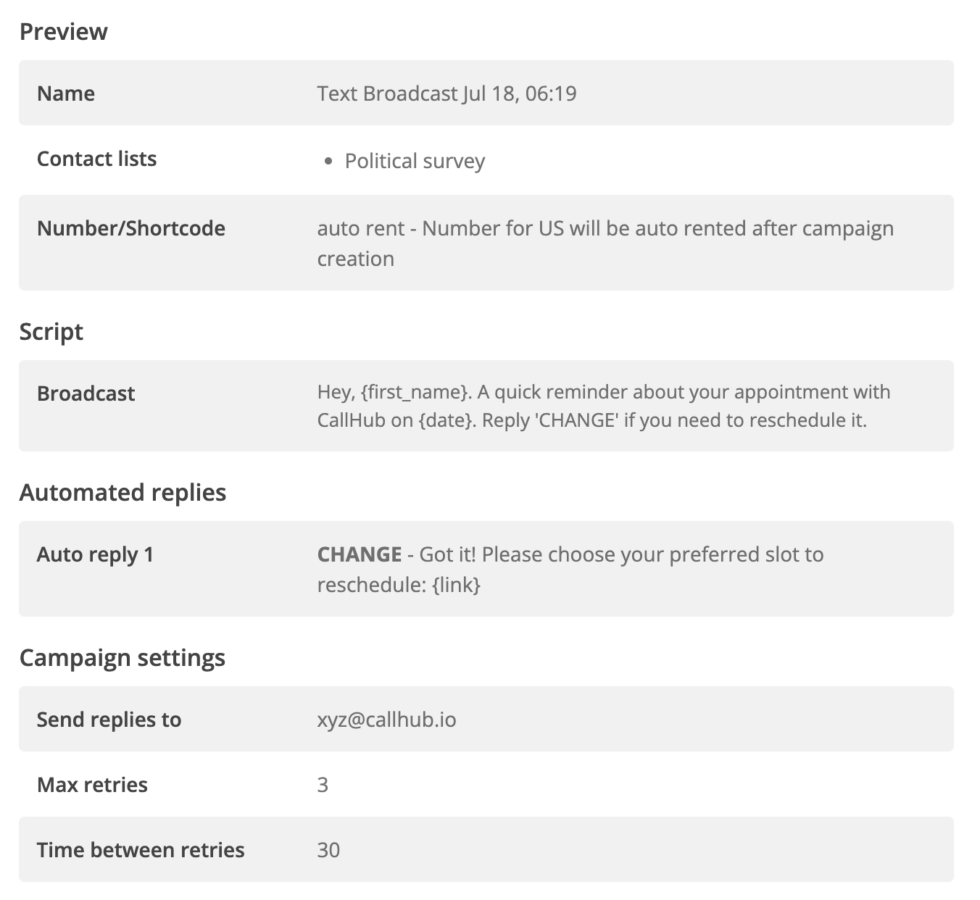Click the auto rent number description text
Screen dimensions: 980x900
605,243
